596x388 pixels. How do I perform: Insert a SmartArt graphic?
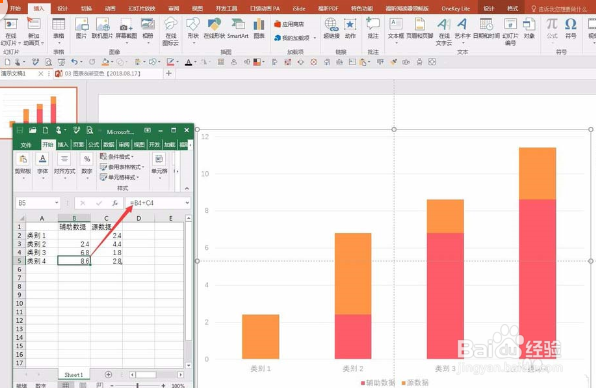click(238, 28)
